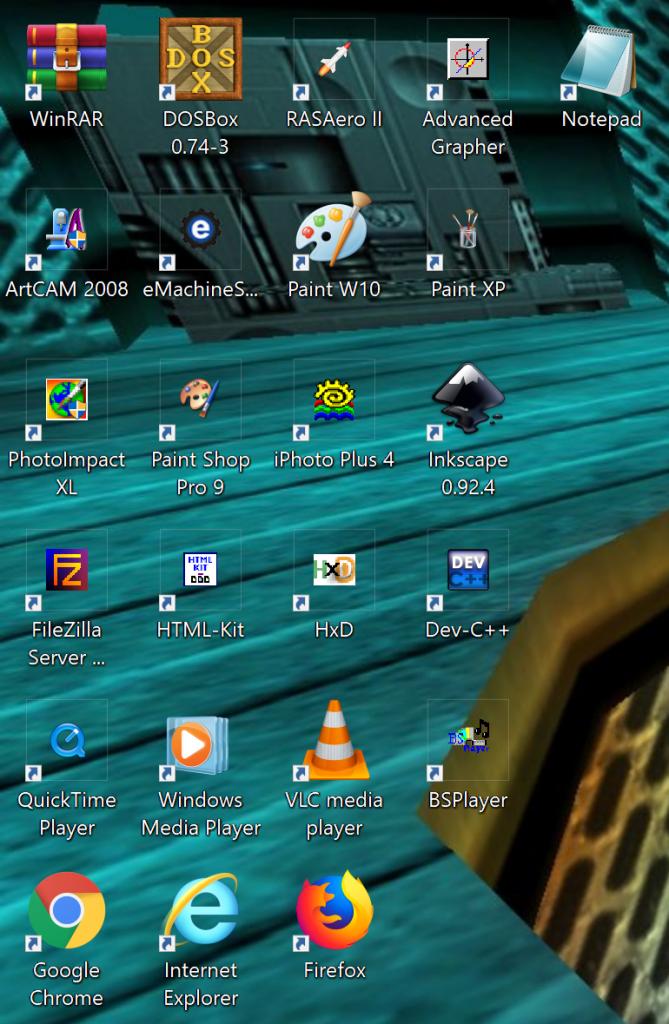Click the "QuickTime Player" label text

pyautogui.click(x=67, y=814)
